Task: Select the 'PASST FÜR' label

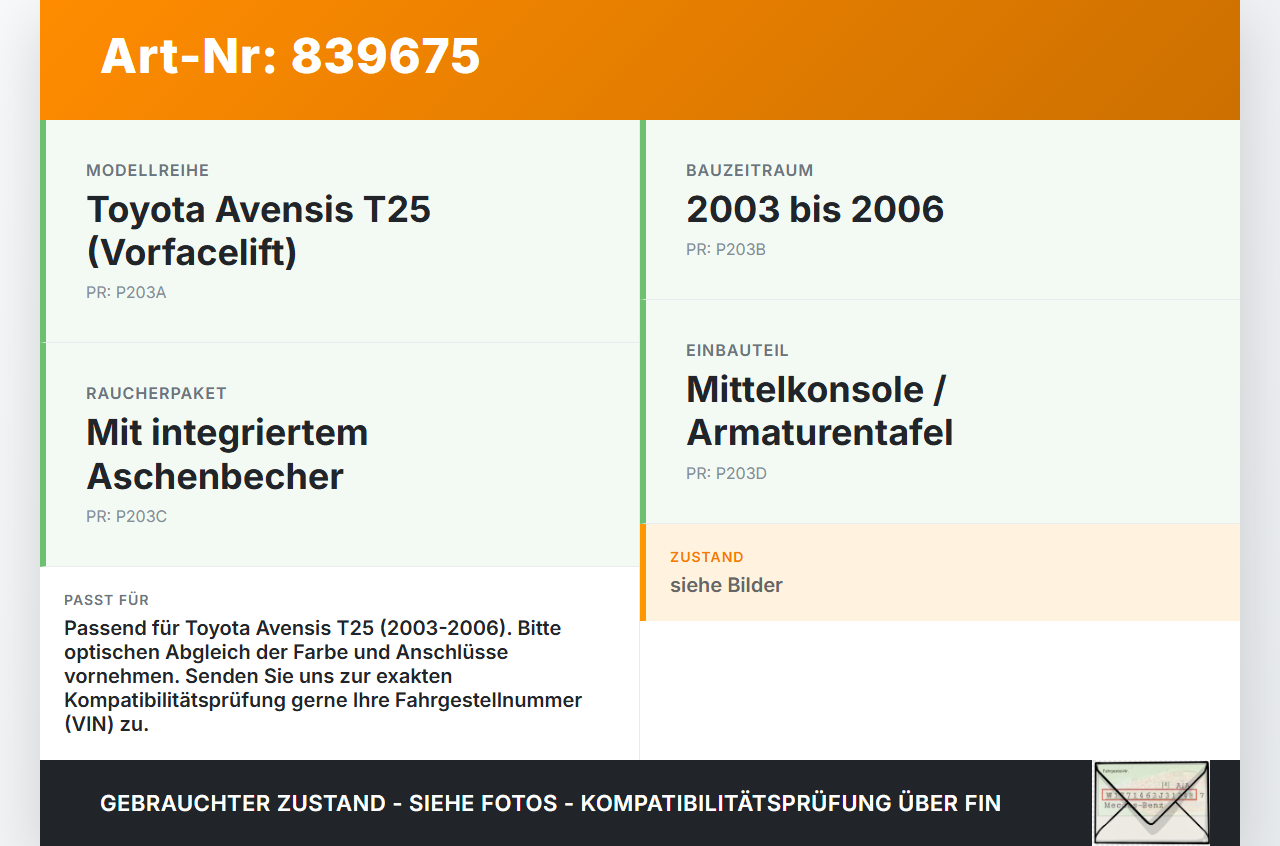Action: point(106,600)
